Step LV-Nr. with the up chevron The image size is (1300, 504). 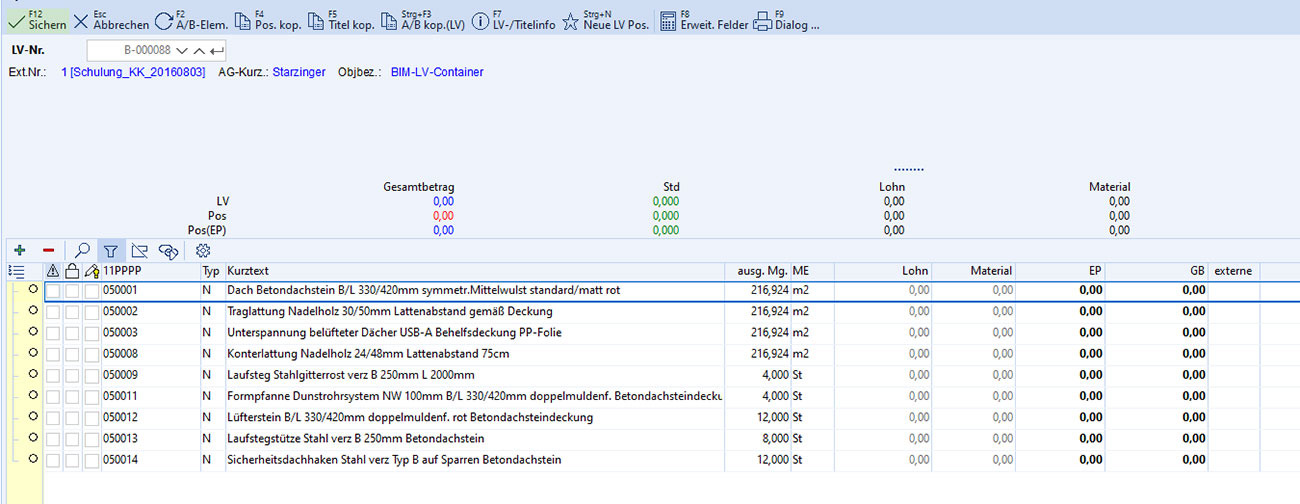click(x=199, y=50)
